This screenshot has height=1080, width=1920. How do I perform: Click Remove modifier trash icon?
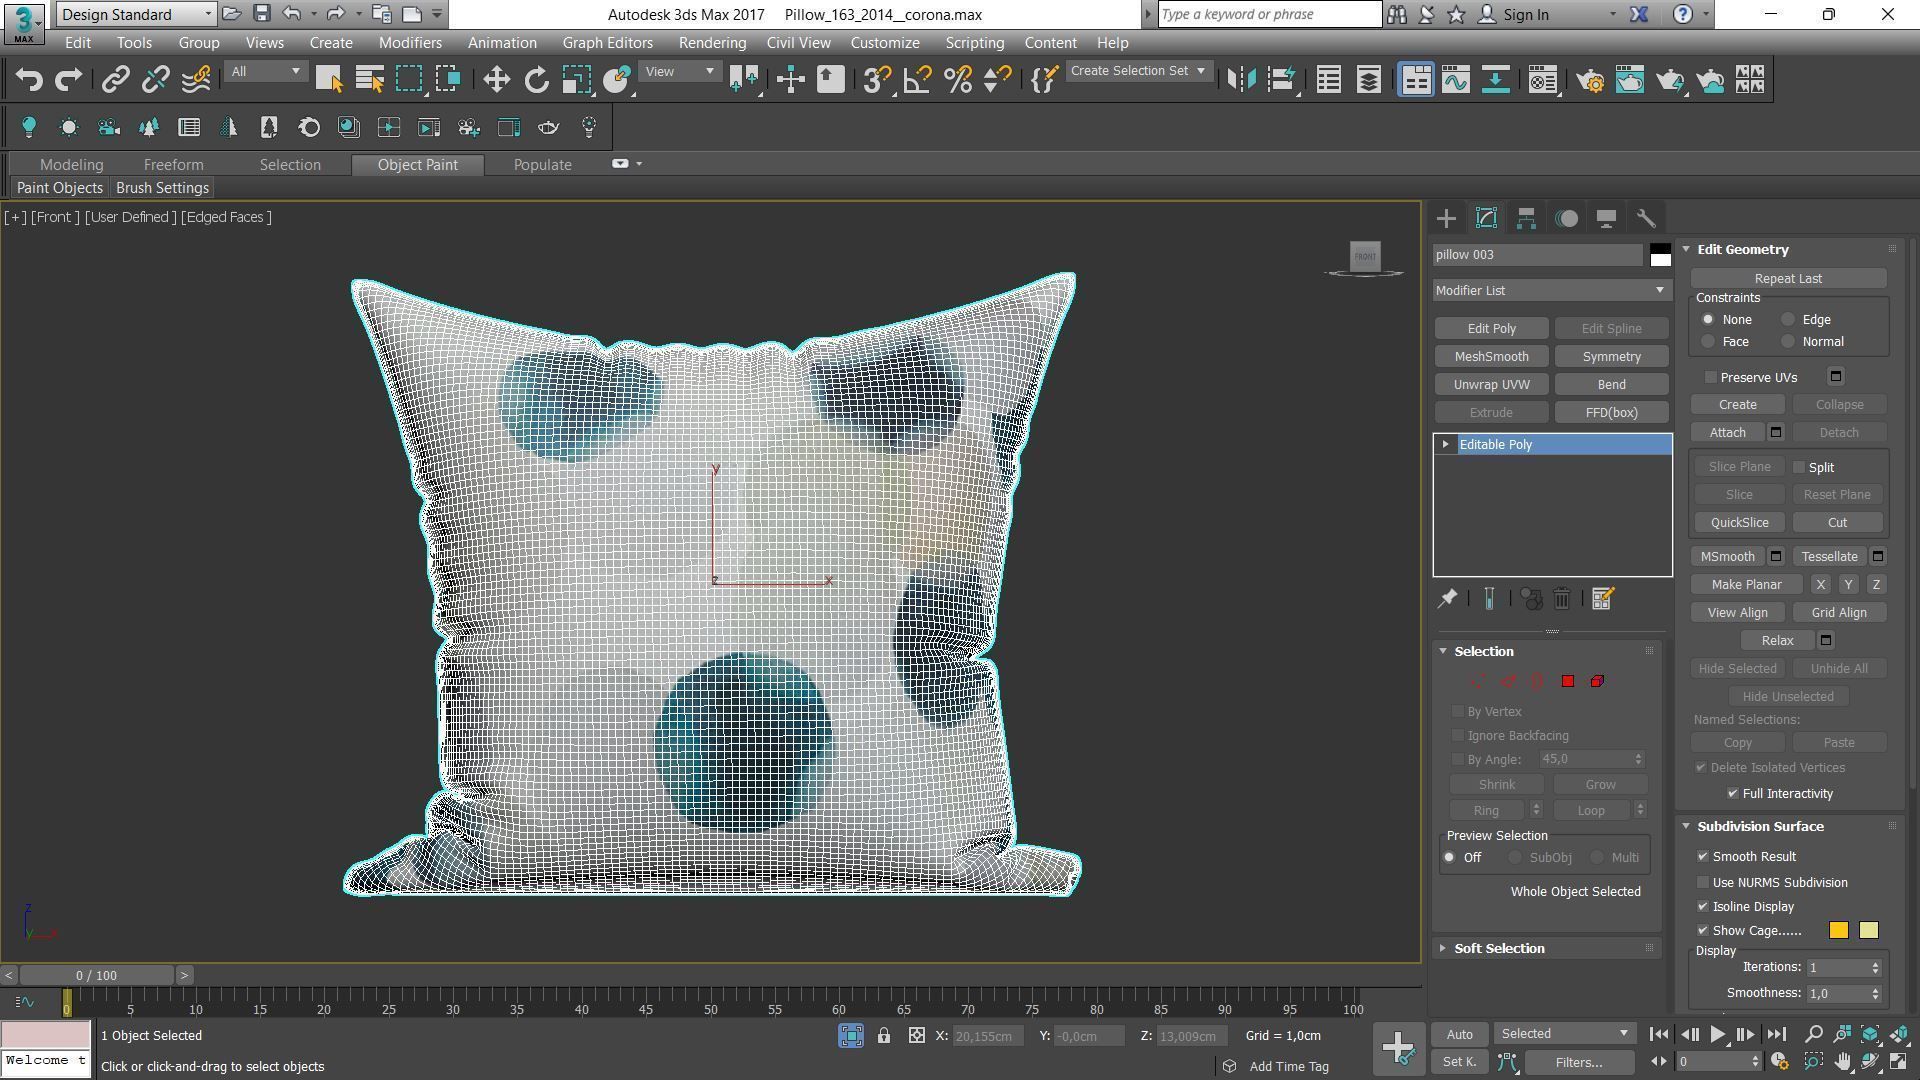pos(1562,599)
